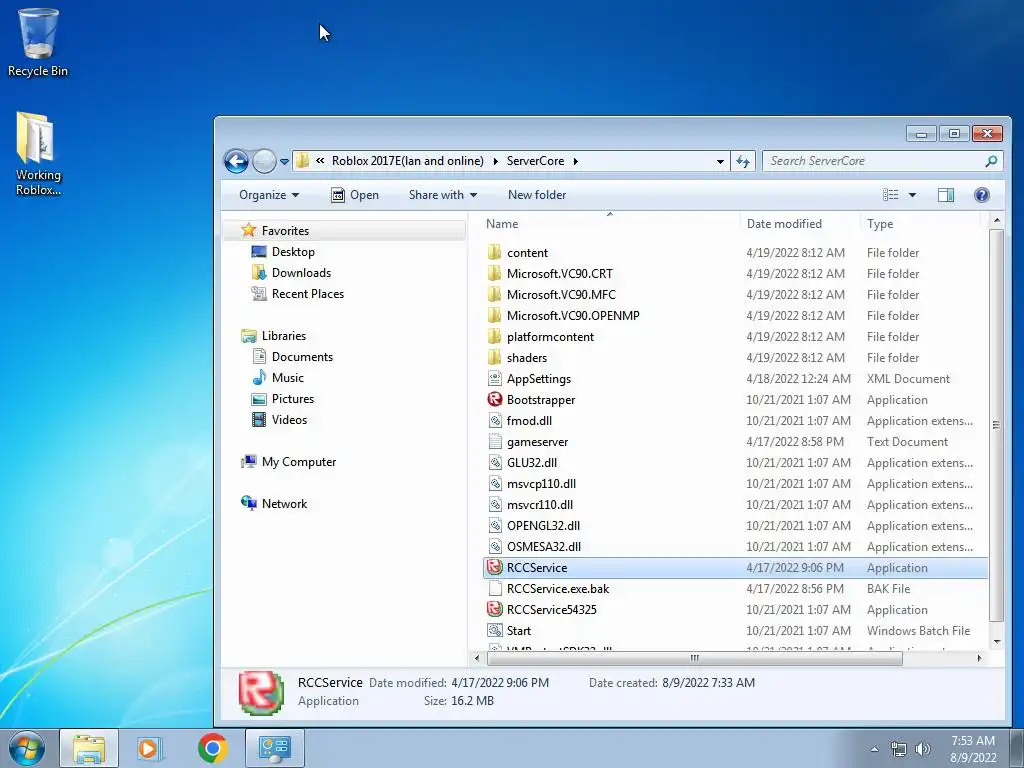This screenshot has height=768, width=1024.
Task: Select the Microsoft.VC90.CRT folder
Action: (559, 274)
